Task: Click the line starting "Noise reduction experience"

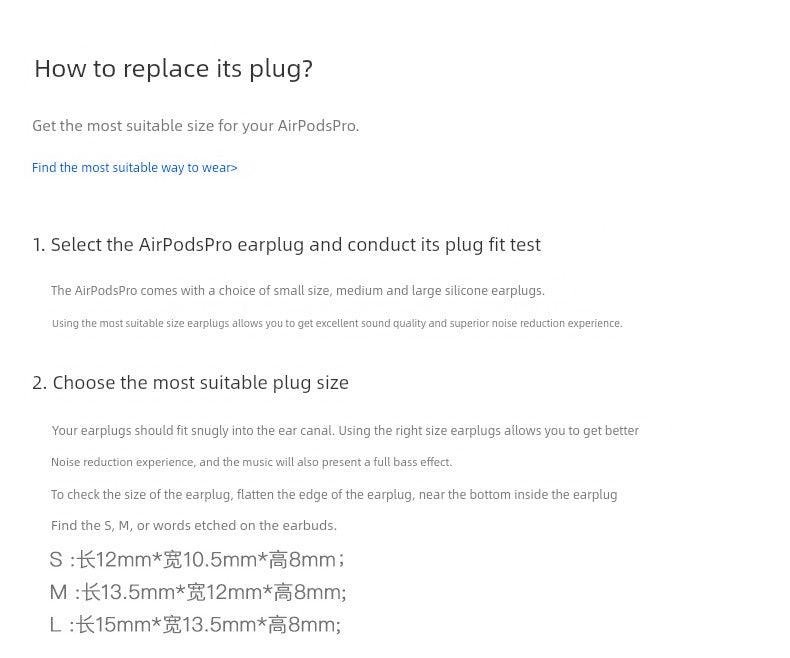Action: click(x=251, y=462)
